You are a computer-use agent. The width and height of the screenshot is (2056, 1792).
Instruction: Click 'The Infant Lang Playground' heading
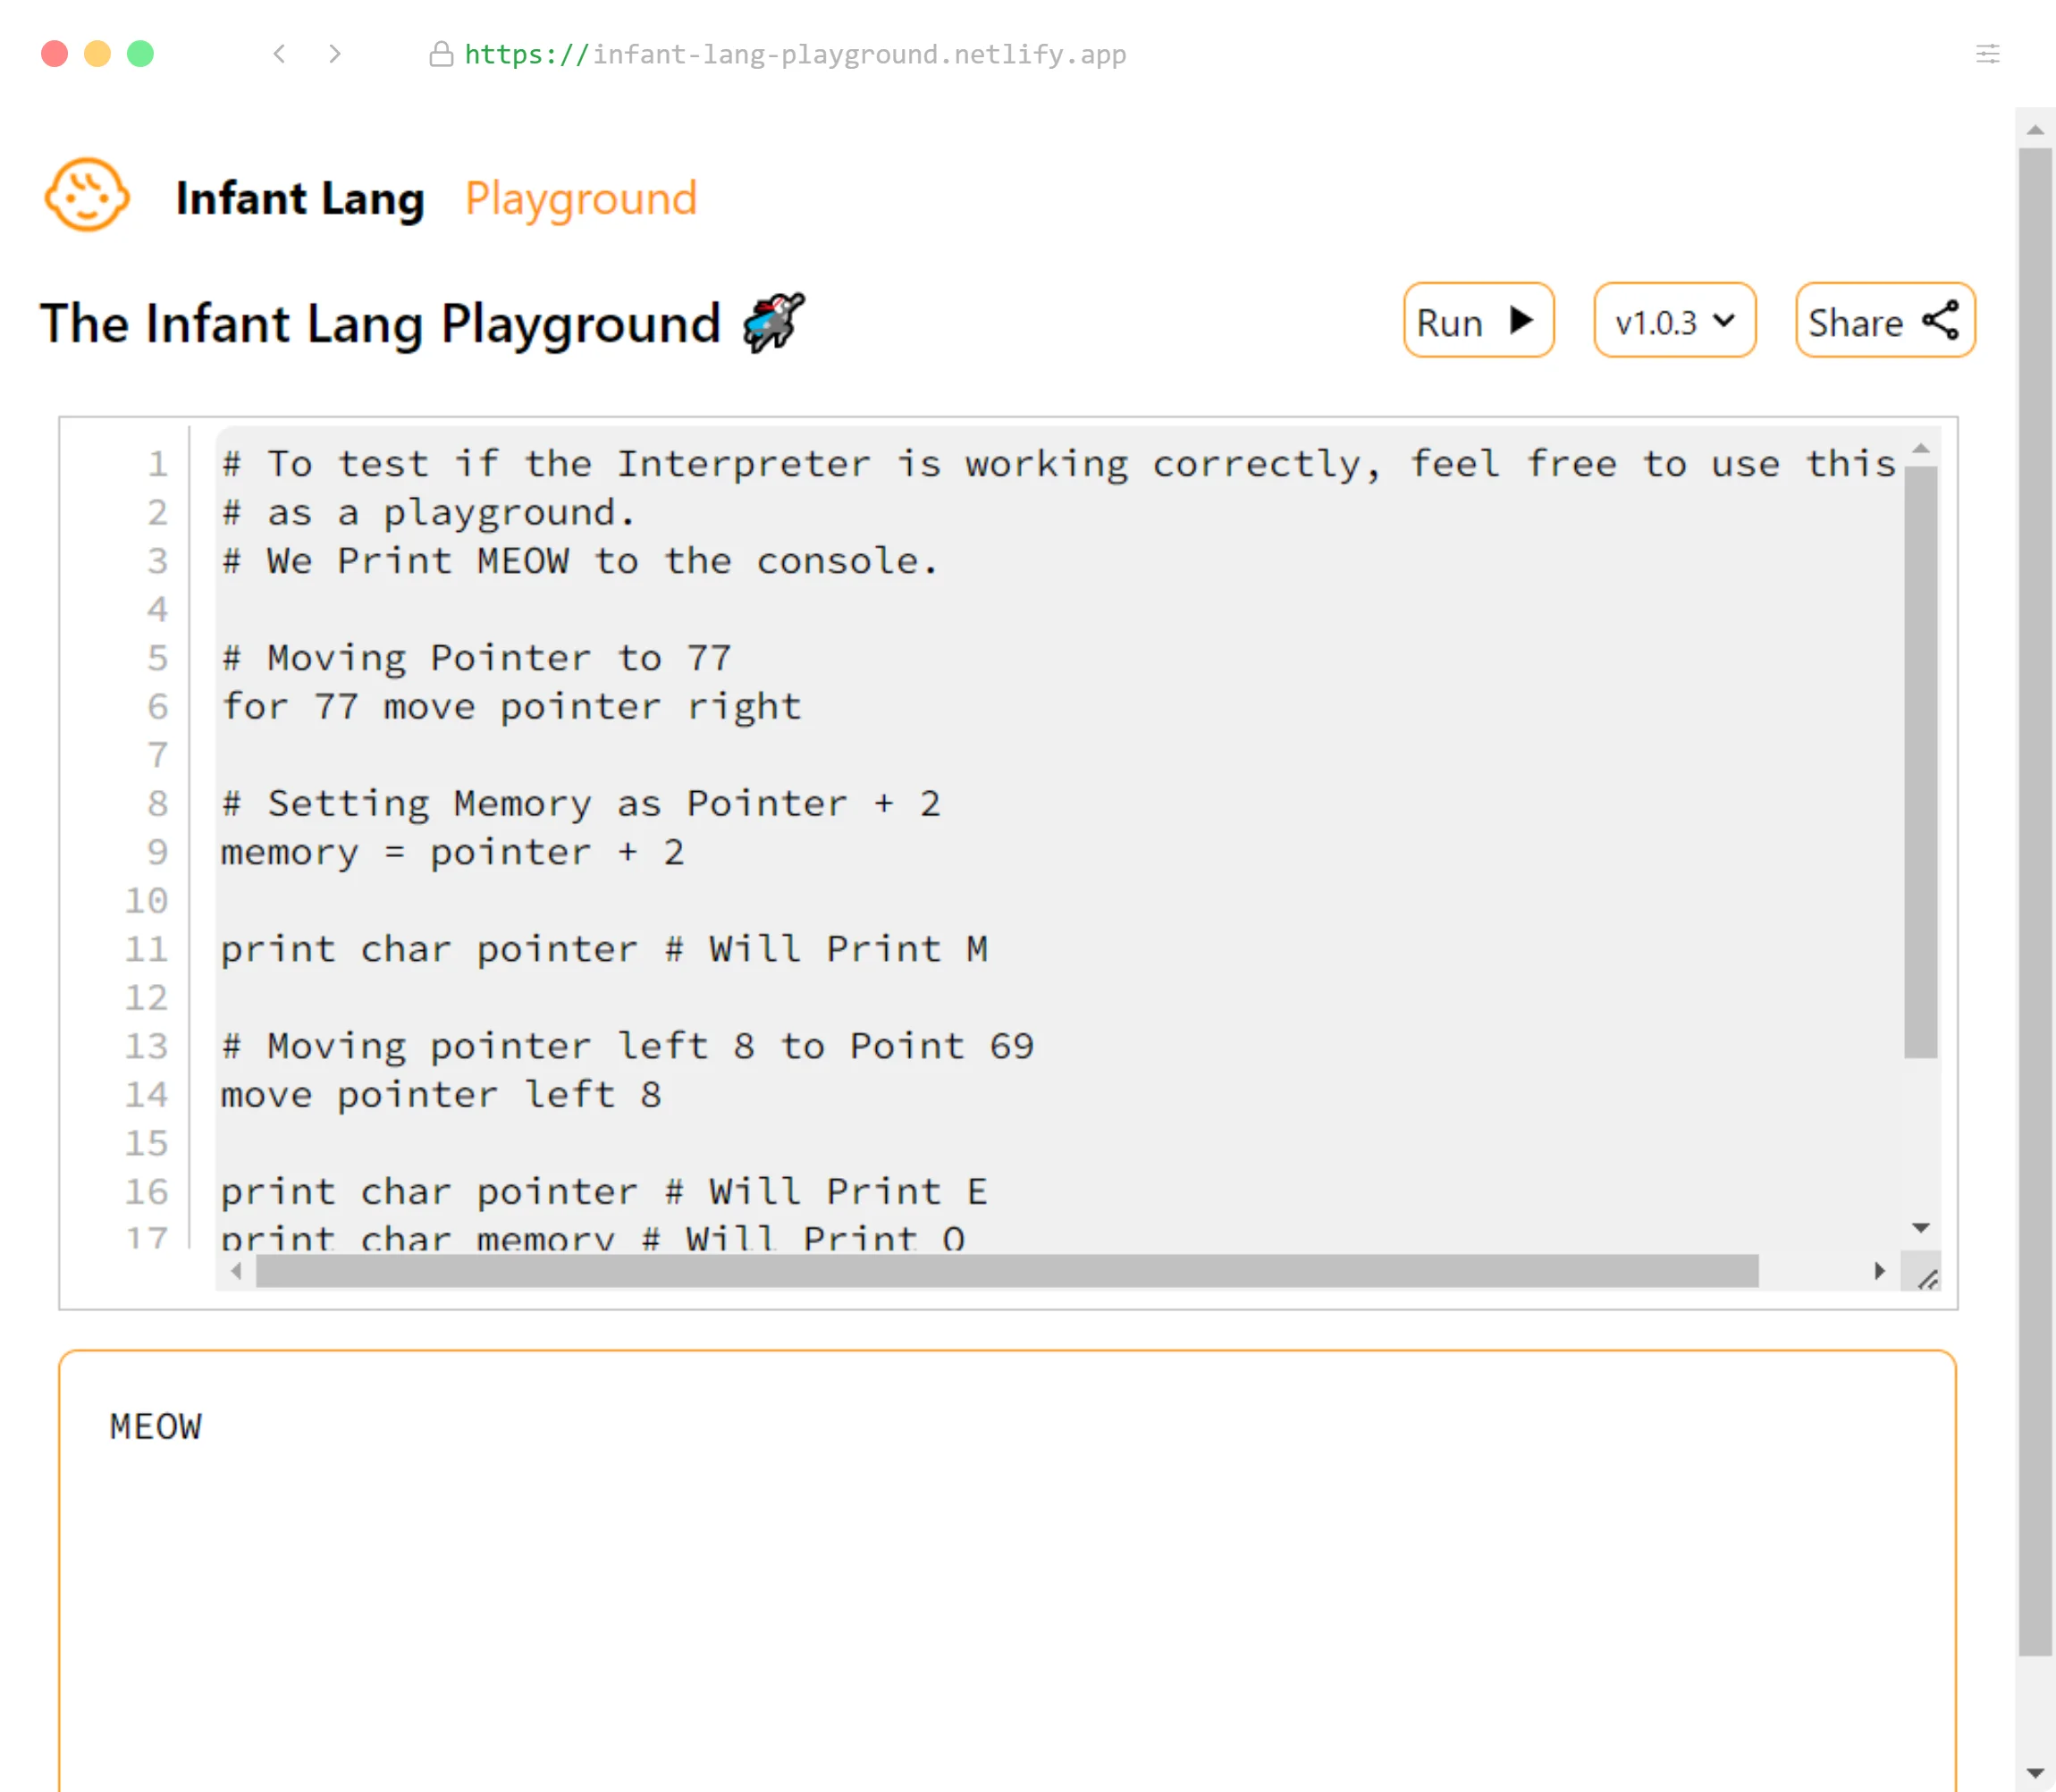[380, 324]
